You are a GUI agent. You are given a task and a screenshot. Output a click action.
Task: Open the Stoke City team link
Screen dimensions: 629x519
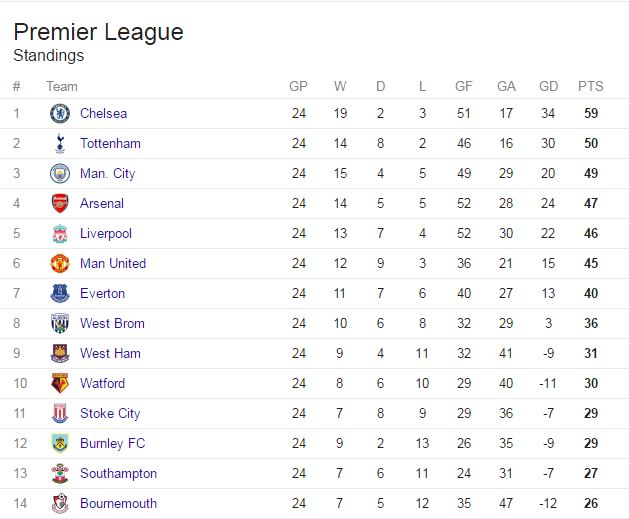[x=110, y=413]
